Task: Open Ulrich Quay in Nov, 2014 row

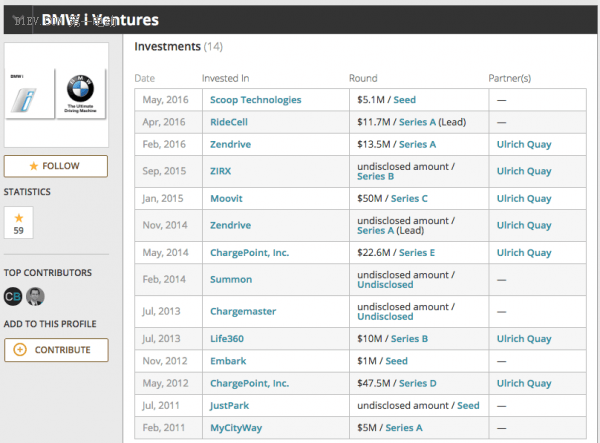Action: 524,225
